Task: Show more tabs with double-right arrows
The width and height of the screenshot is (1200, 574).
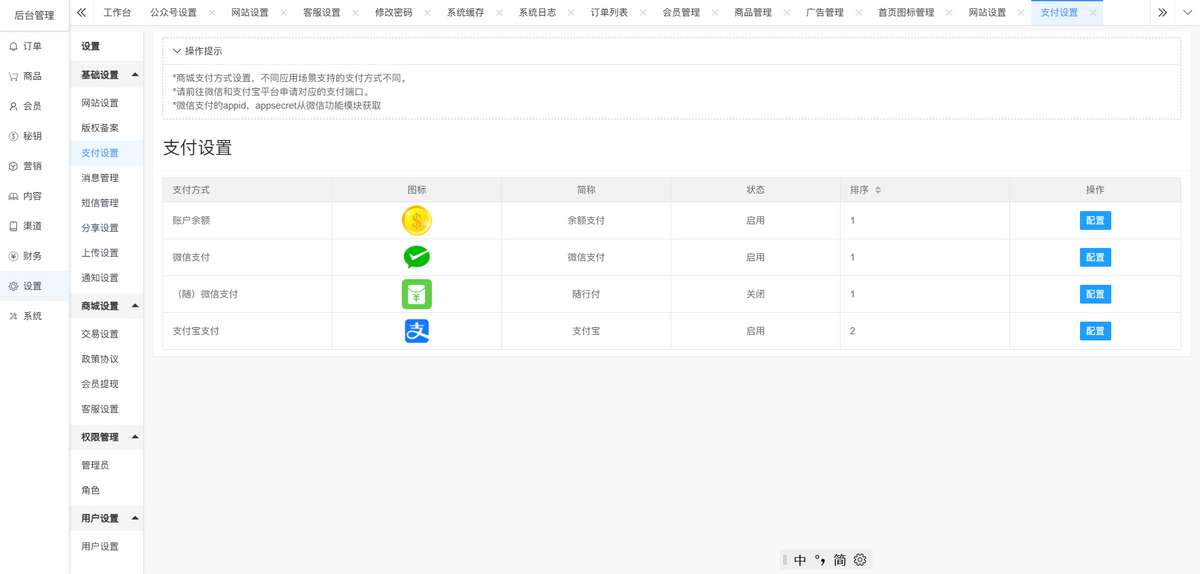Action: (x=1162, y=13)
